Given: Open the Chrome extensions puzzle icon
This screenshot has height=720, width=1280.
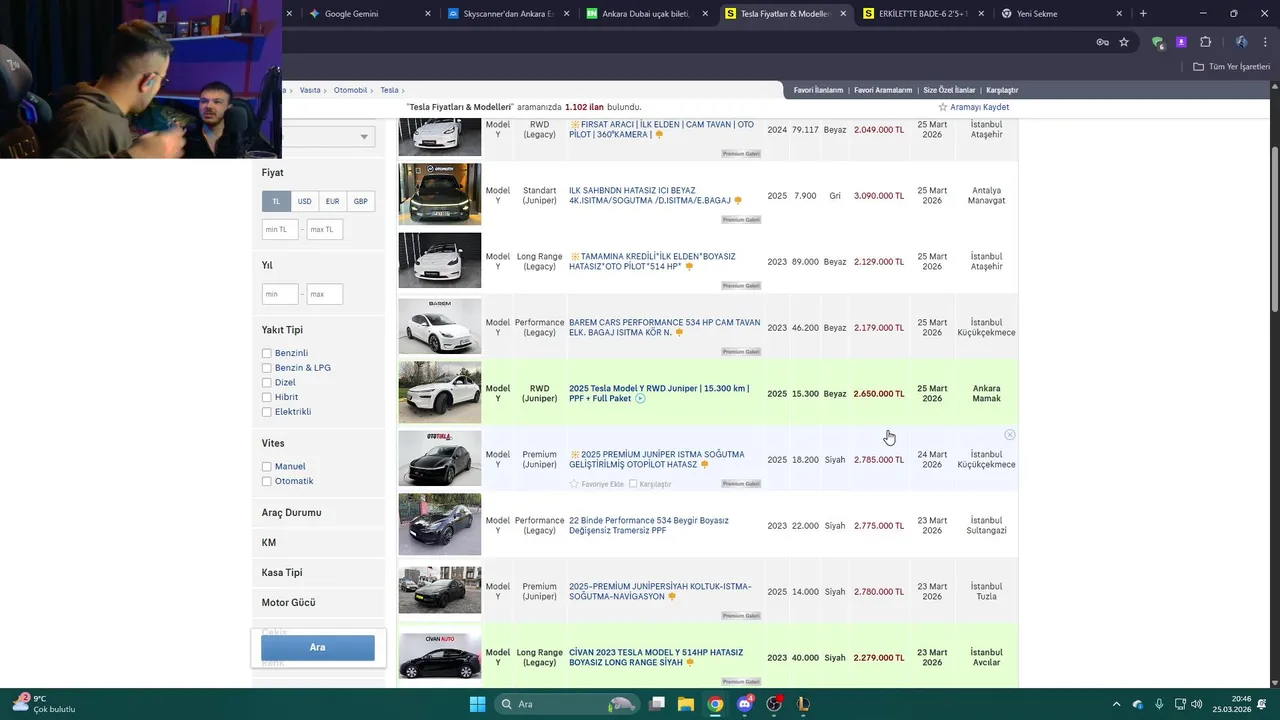Looking at the screenshot, I should (1205, 42).
